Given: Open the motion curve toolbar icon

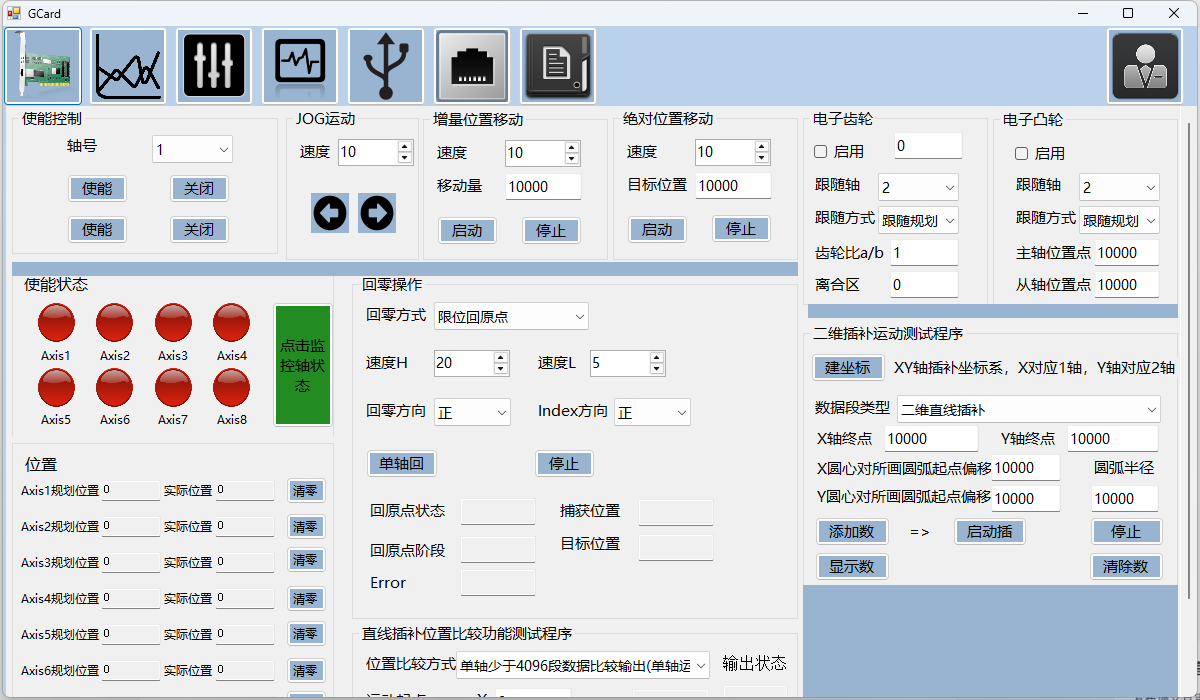Looking at the screenshot, I should [127, 64].
